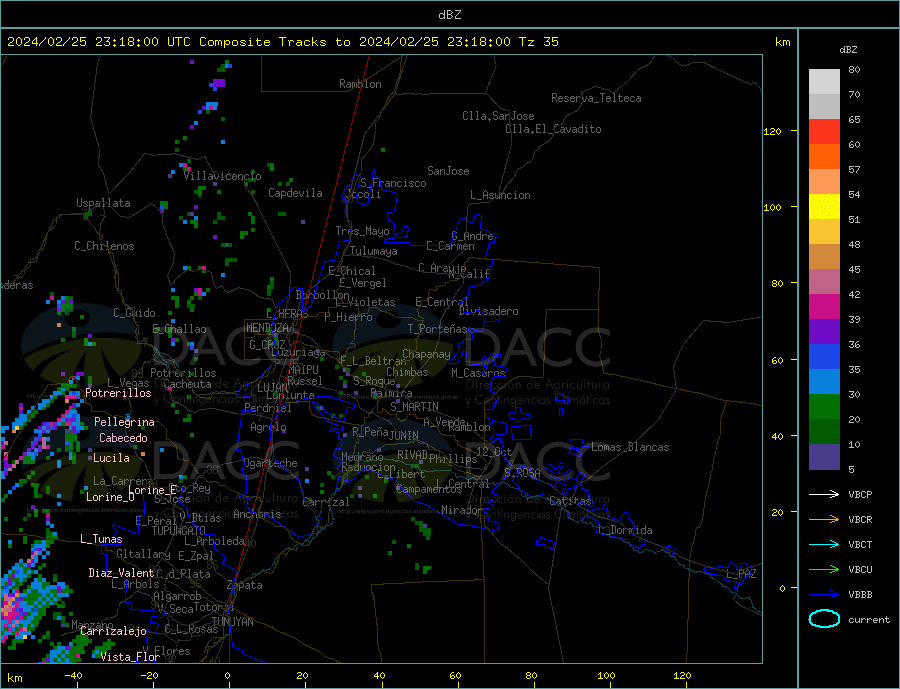Select the green 30 dBZ color swatch
The image size is (900, 689).
pyautogui.click(x=824, y=407)
